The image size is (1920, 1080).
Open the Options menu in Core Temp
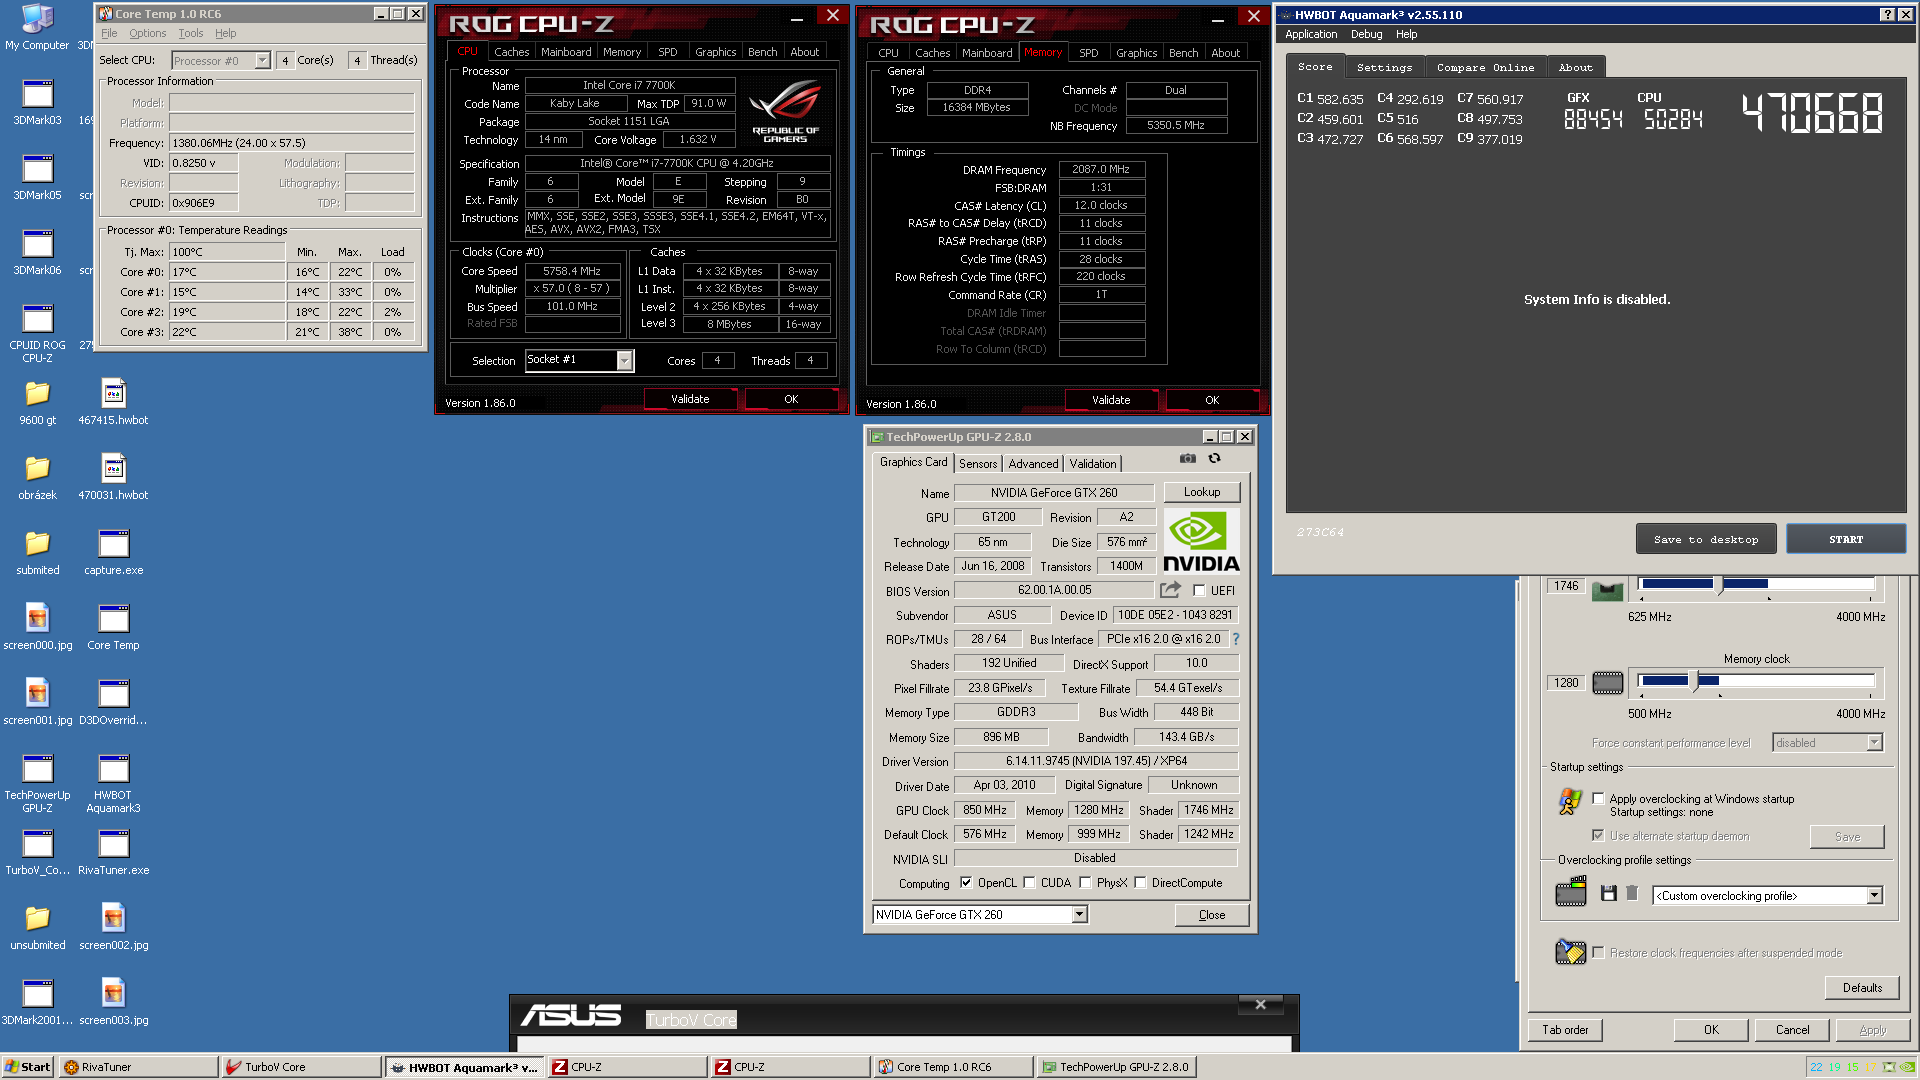[x=147, y=33]
